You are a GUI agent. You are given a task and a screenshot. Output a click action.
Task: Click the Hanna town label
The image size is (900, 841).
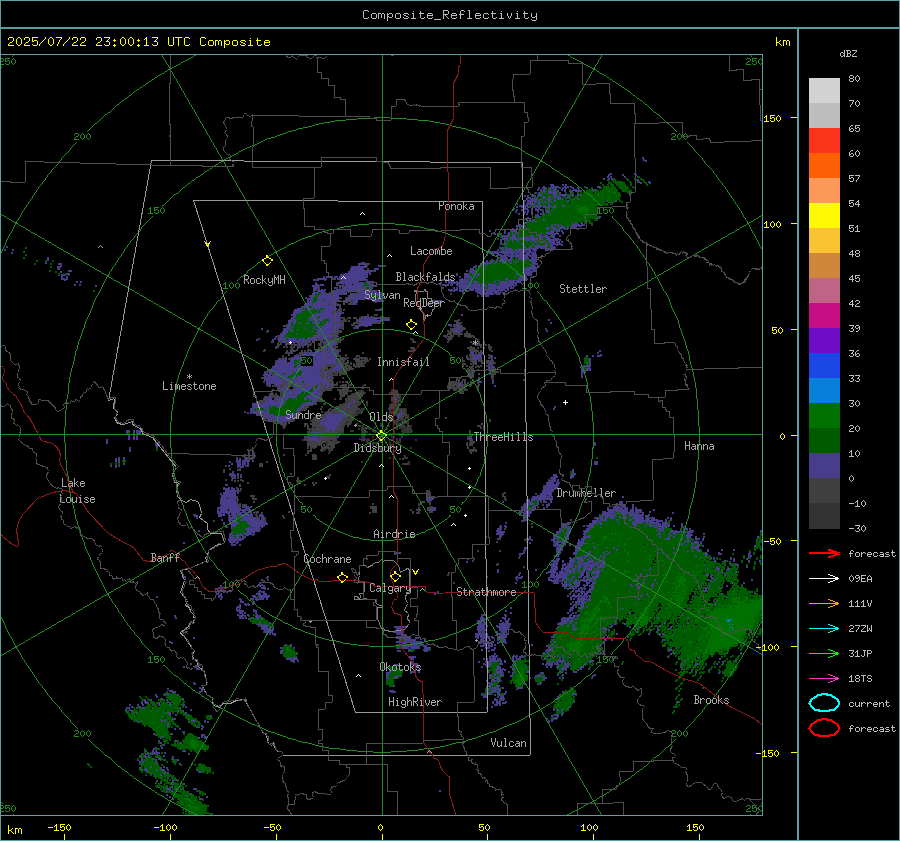point(699,446)
